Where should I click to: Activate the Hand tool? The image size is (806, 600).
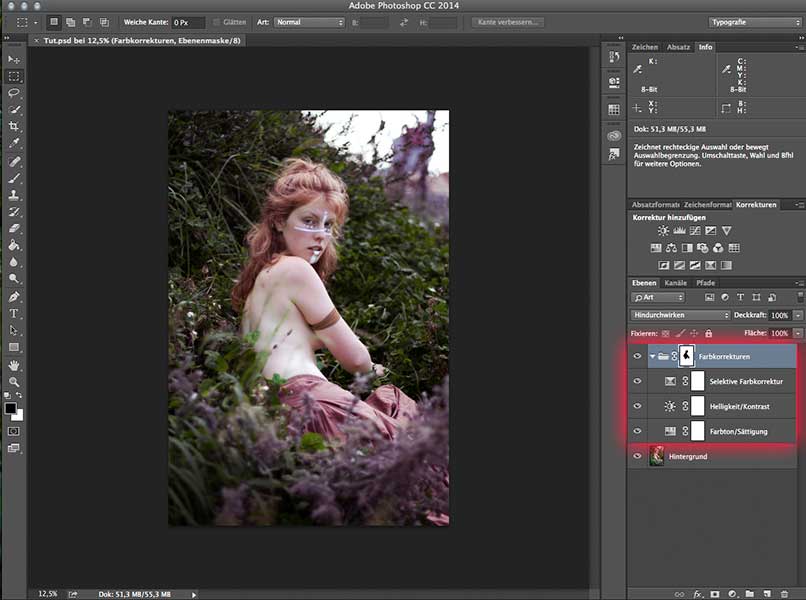pyautogui.click(x=14, y=365)
